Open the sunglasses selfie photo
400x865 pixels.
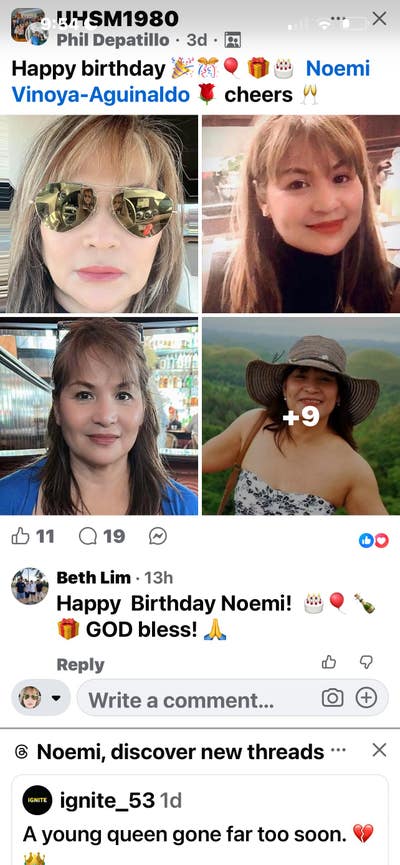[x=99, y=213]
